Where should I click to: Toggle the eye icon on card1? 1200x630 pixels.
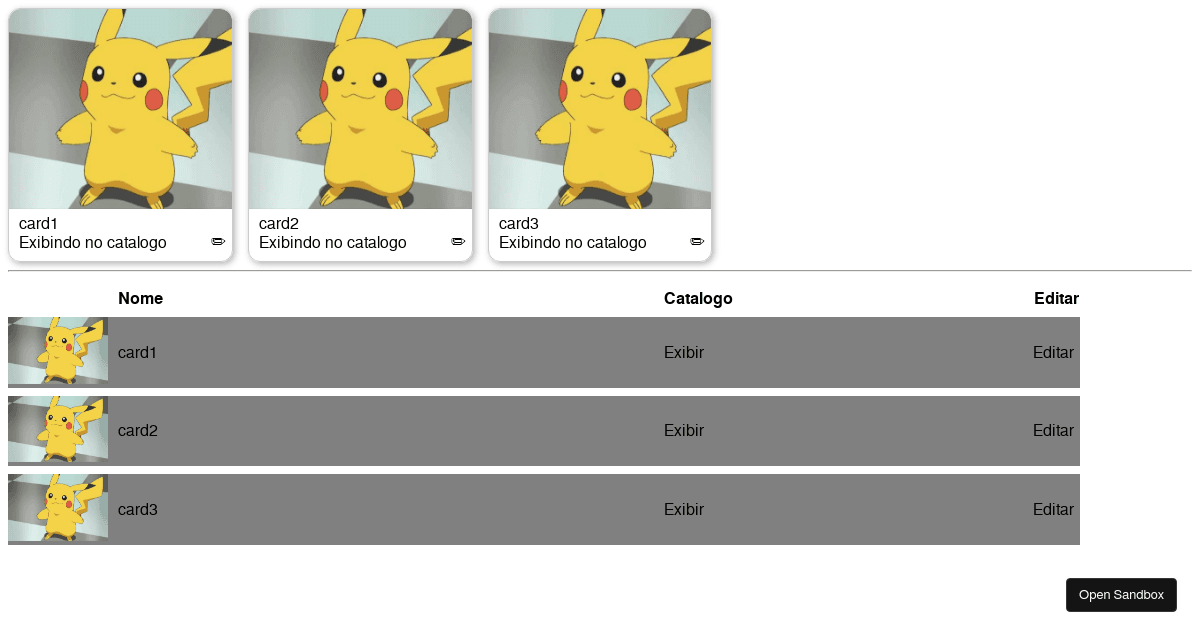tap(217, 241)
